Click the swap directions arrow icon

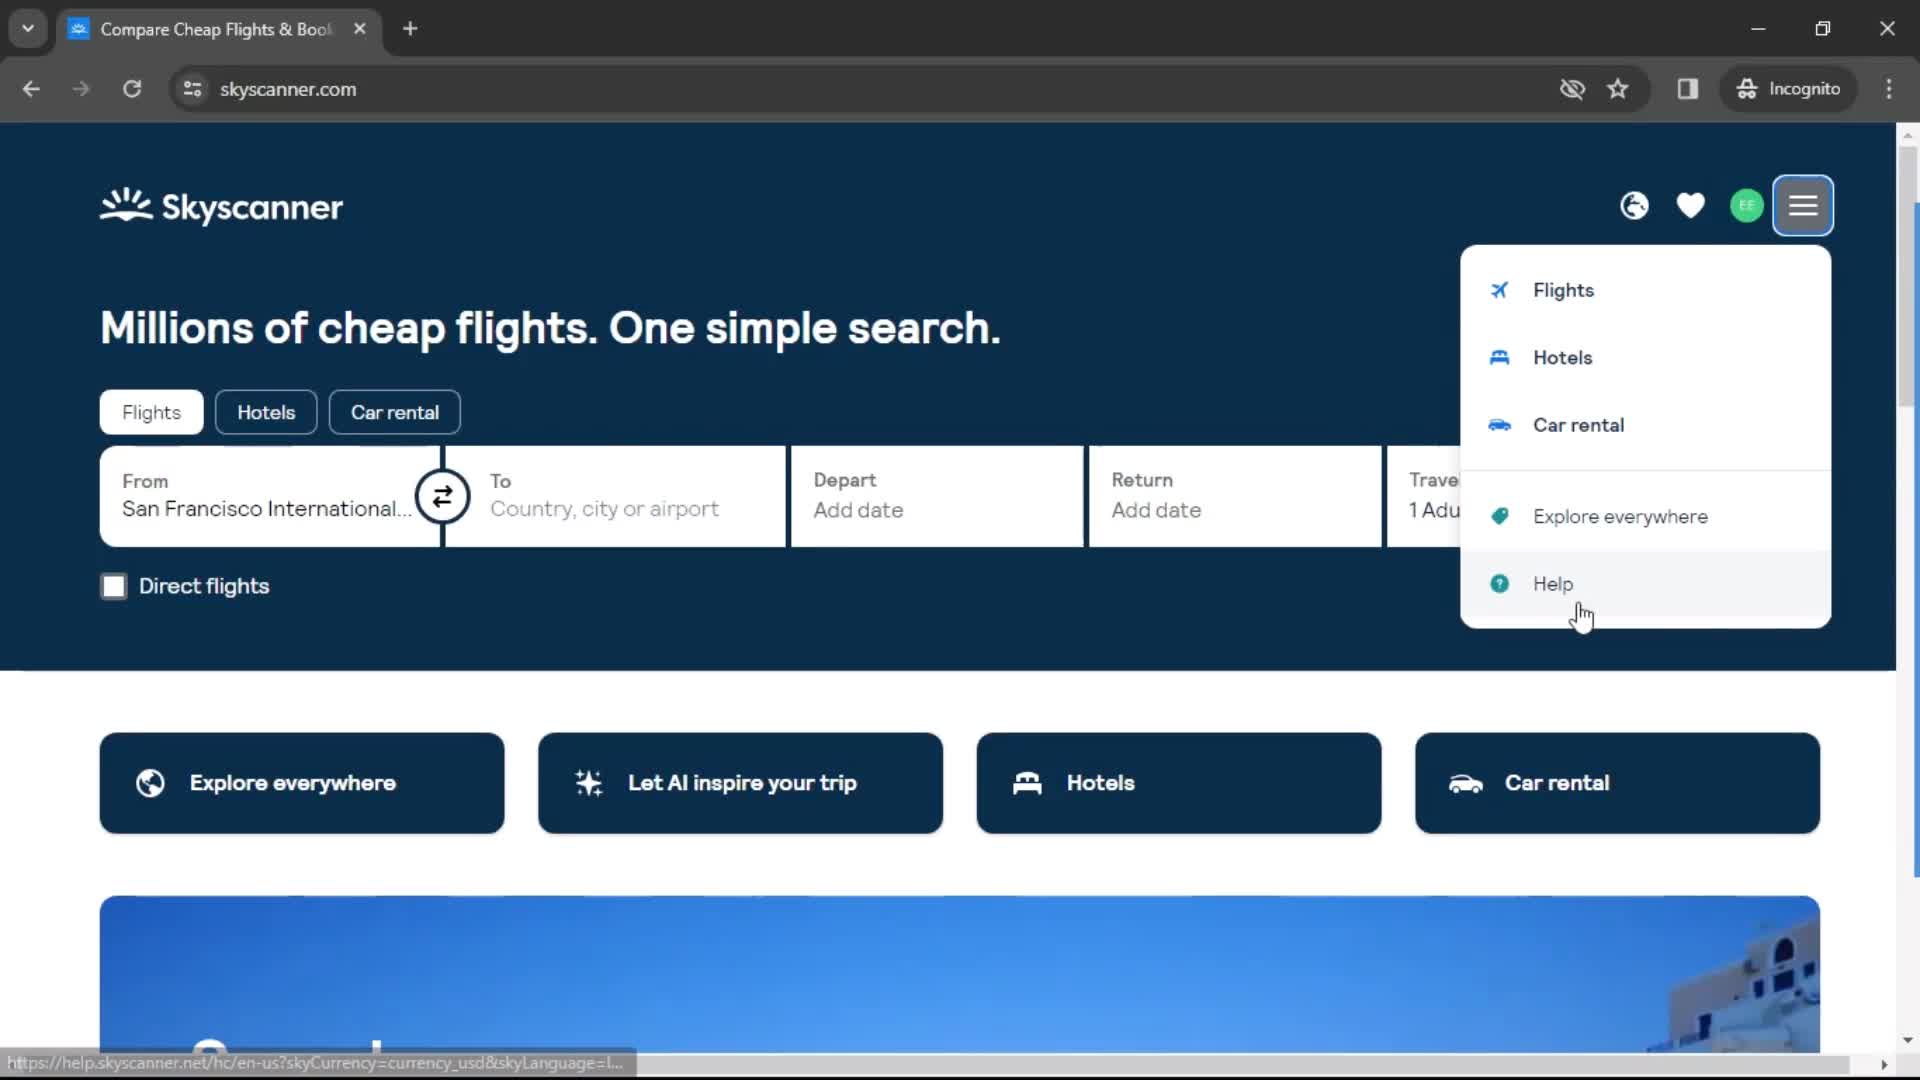click(x=444, y=497)
